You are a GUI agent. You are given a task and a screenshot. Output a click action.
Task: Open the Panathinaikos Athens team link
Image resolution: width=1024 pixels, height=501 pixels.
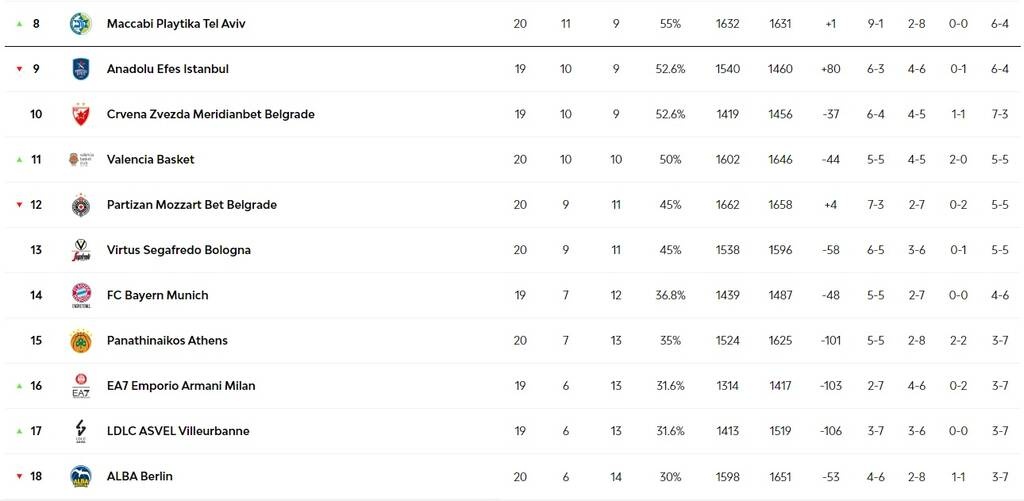[x=167, y=341]
